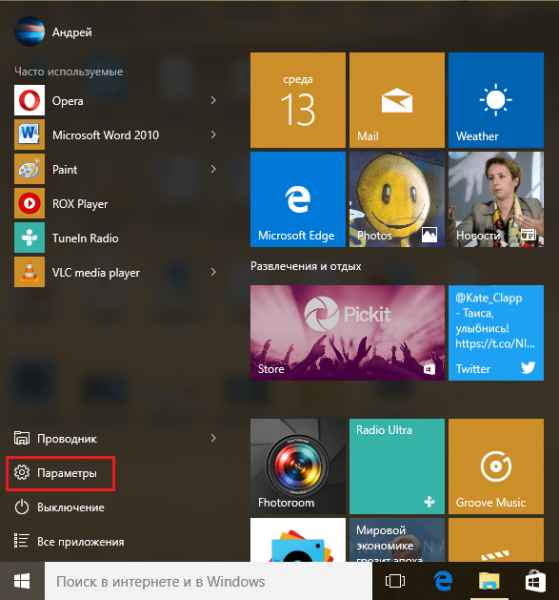Show Все приложения list

[69, 541]
